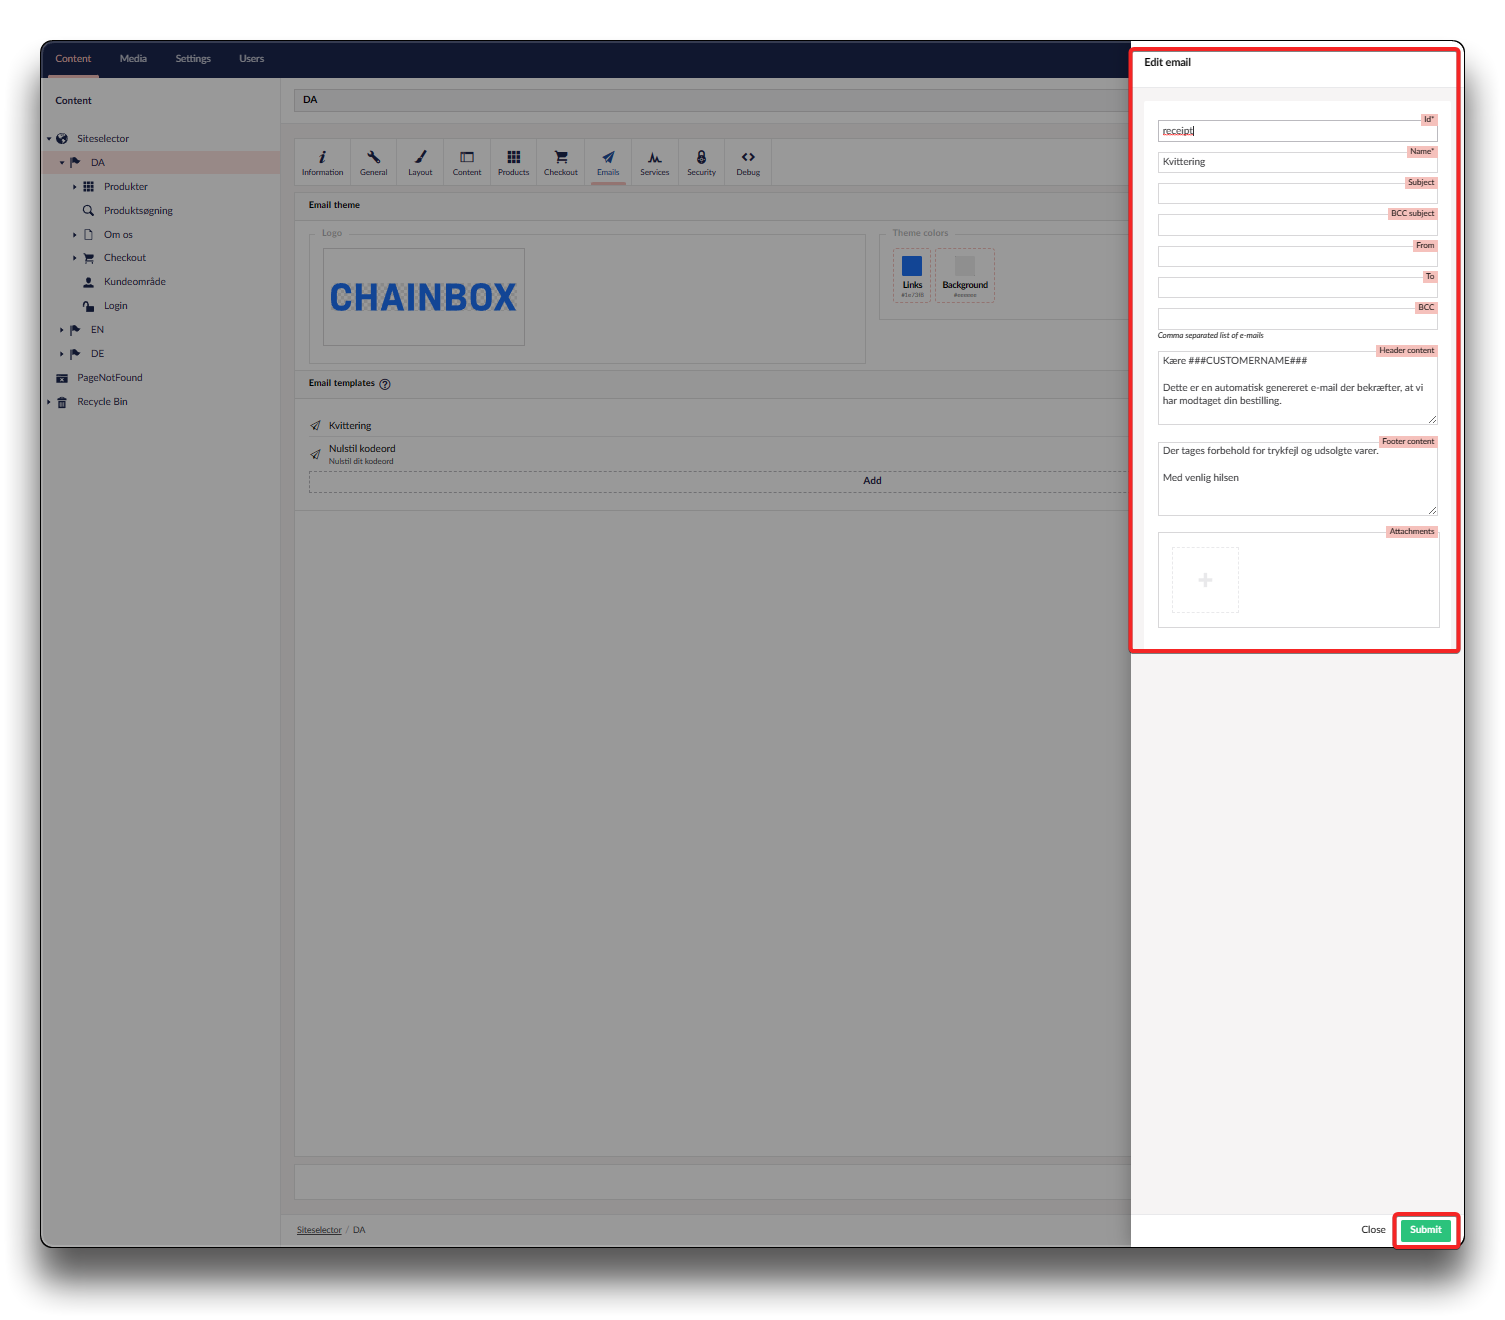Click the CHAINBOX logo thumbnail
The image size is (1505, 1320).
[424, 297]
